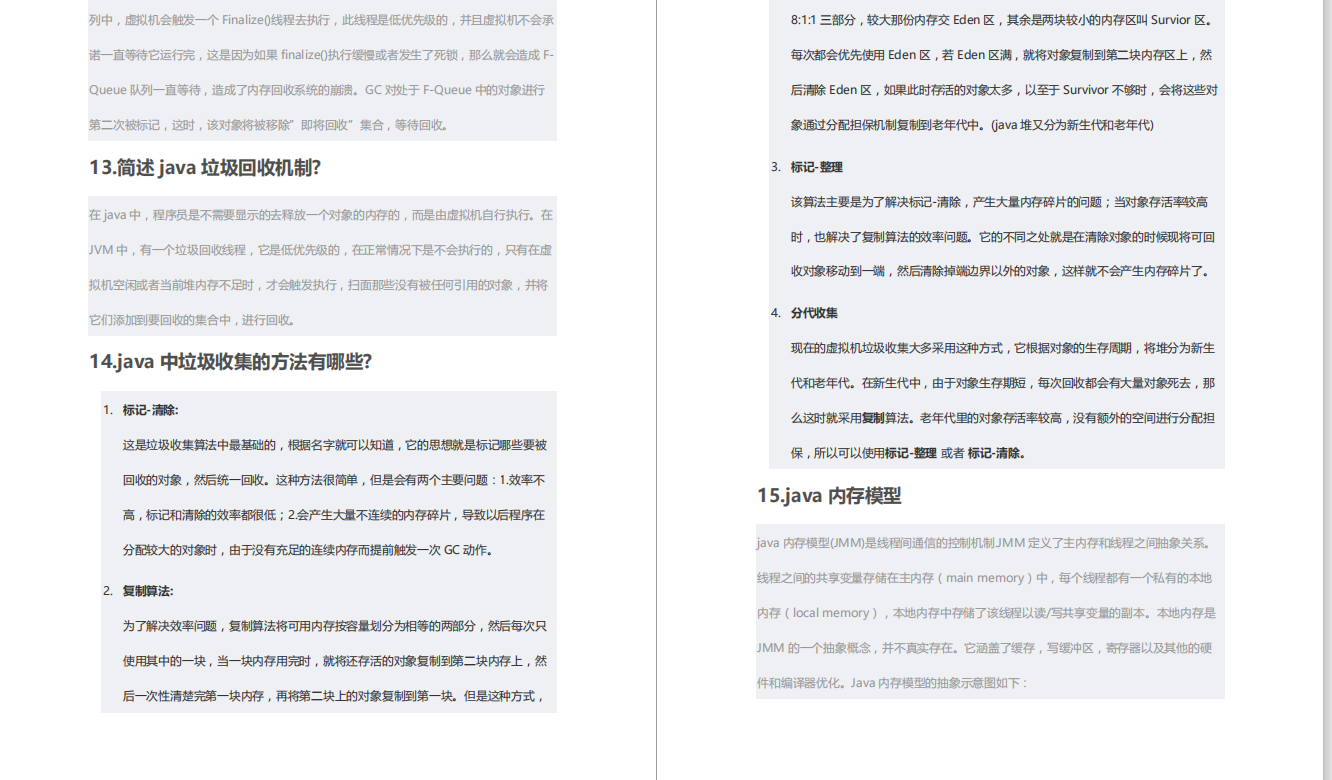The width and height of the screenshot is (1332, 780).
Task: Click line starting "这是垃圾收集算法中最基础的"
Action: (x=335, y=445)
